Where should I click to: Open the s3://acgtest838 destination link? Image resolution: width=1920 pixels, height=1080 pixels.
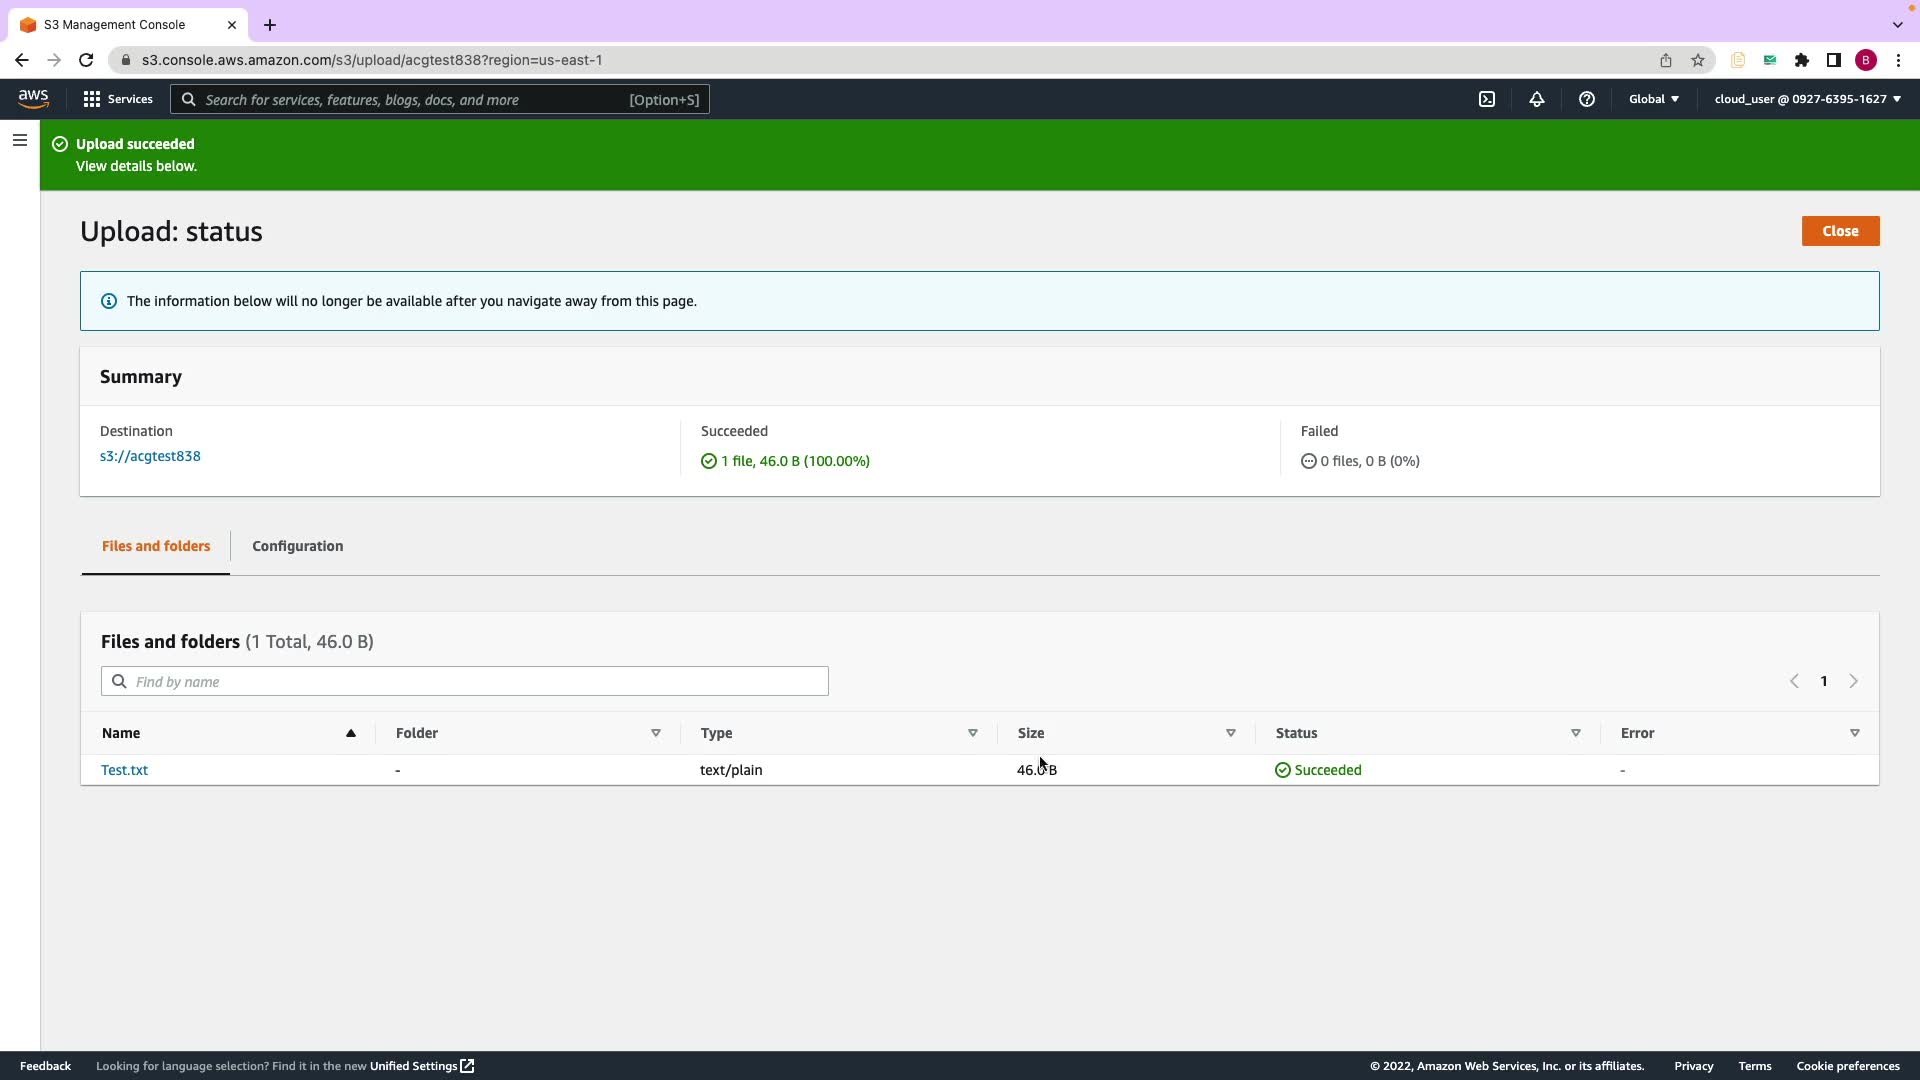(x=150, y=456)
